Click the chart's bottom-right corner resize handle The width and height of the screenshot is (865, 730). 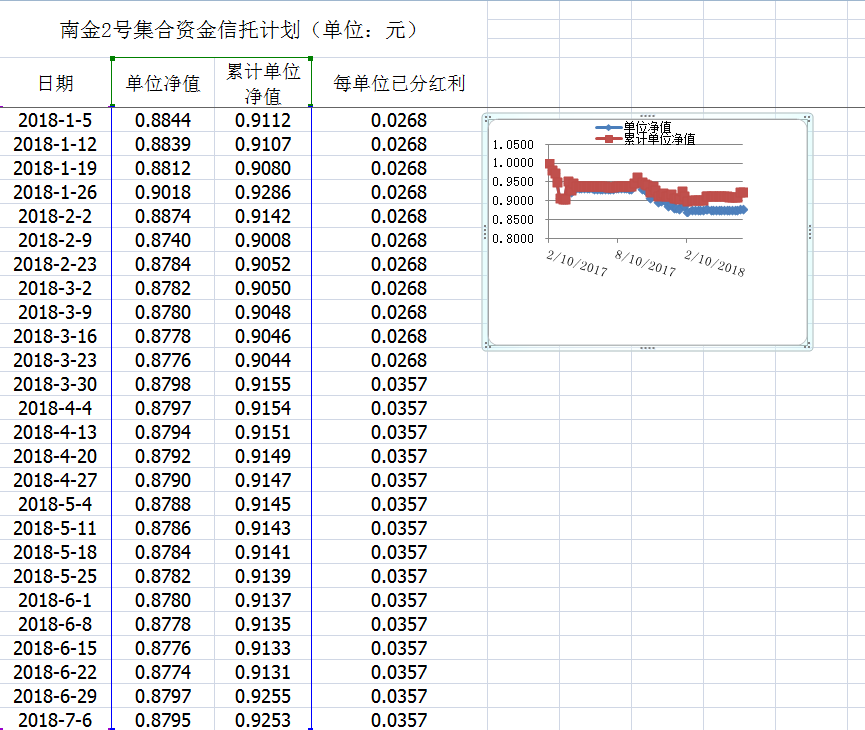tap(808, 346)
